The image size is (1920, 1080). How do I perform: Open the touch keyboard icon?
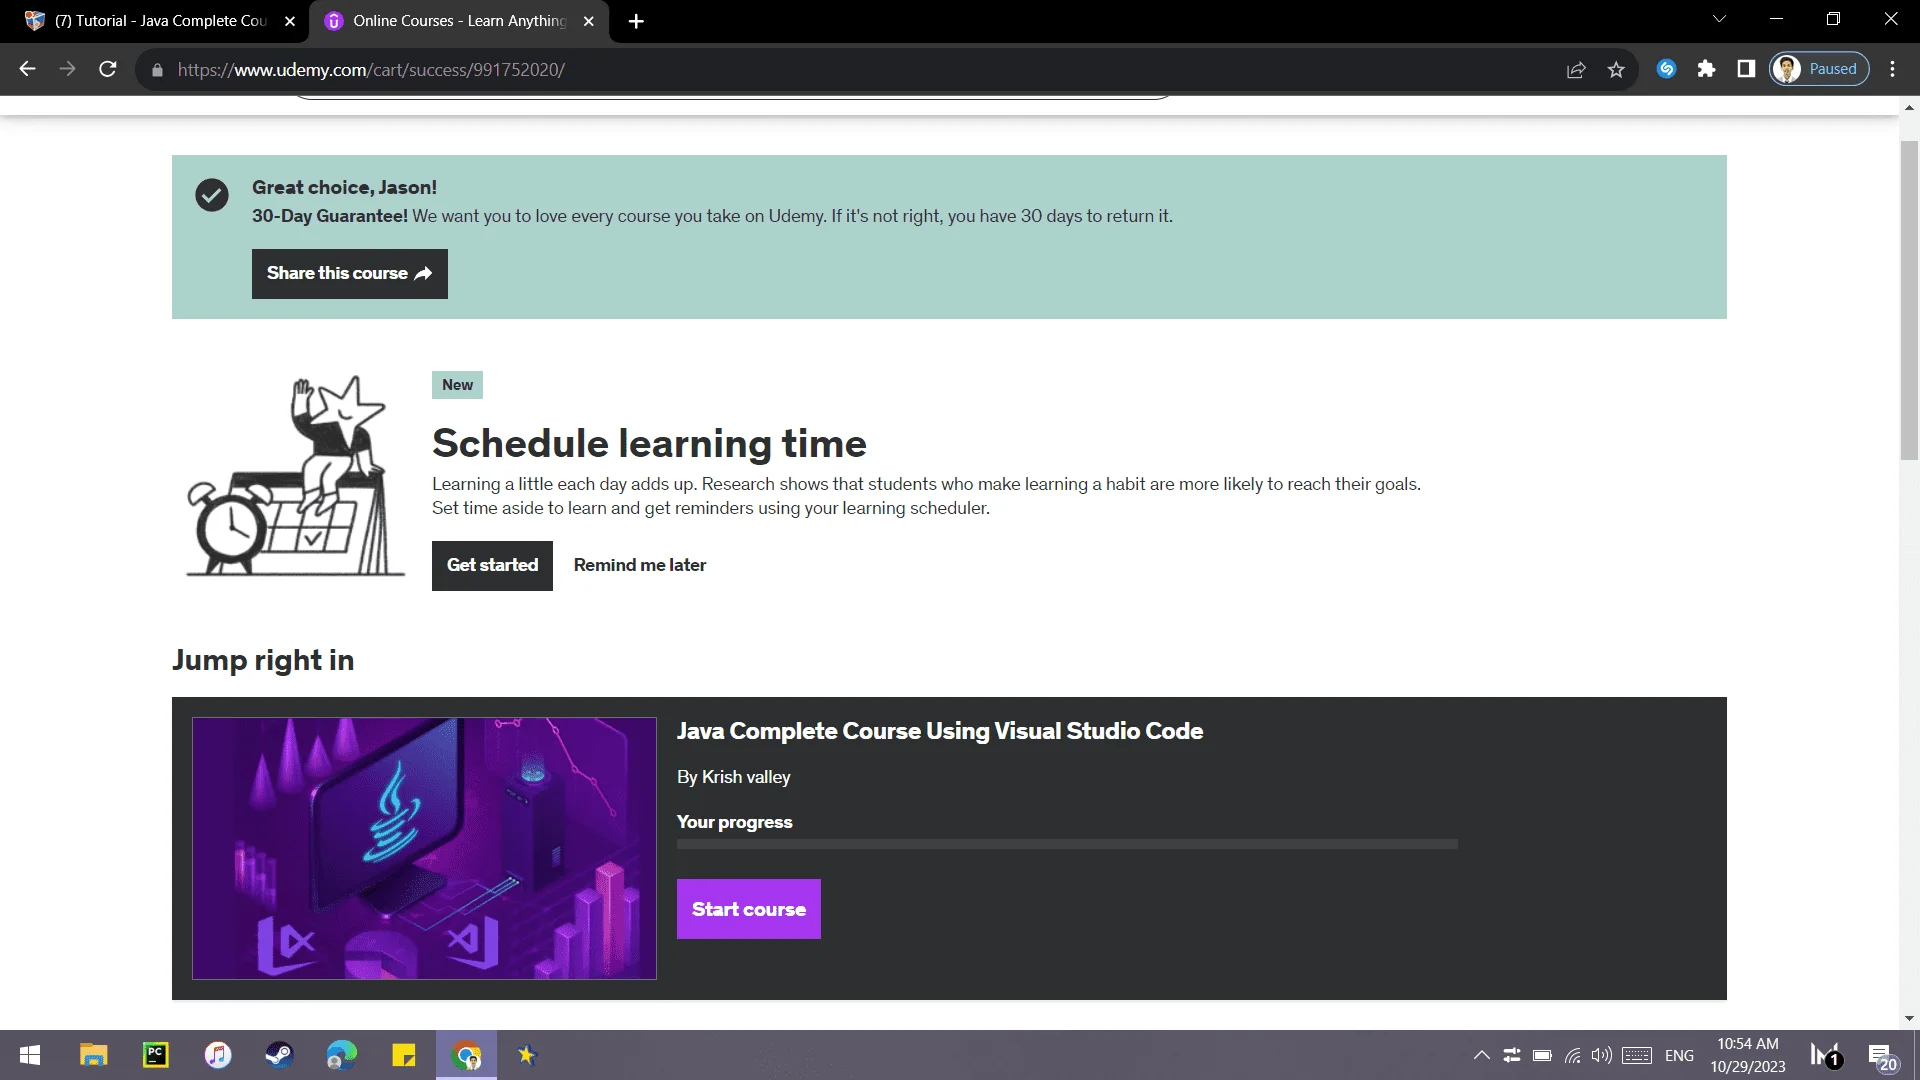coord(1637,1055)
